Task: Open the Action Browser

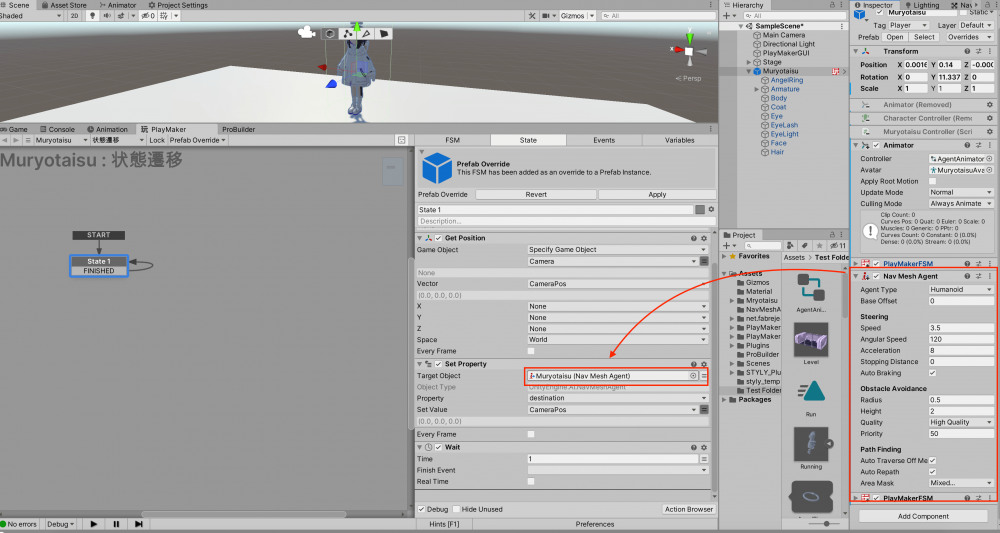Action: pos(689,509)
